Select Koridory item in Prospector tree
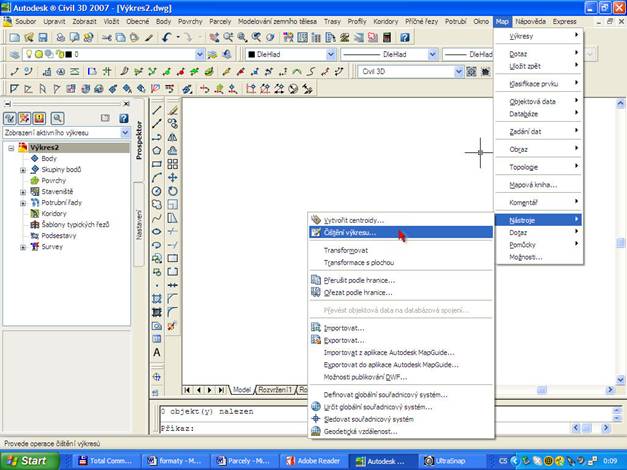Screen dimensions: 627x470 pyautogui.click(x=54, y=214)
